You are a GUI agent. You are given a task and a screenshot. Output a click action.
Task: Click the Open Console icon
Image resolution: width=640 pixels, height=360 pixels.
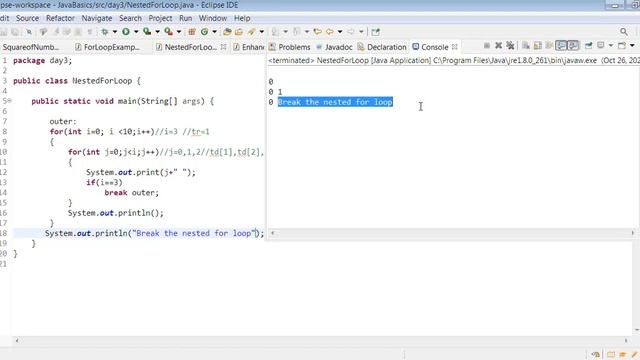(x=622, y=46)
